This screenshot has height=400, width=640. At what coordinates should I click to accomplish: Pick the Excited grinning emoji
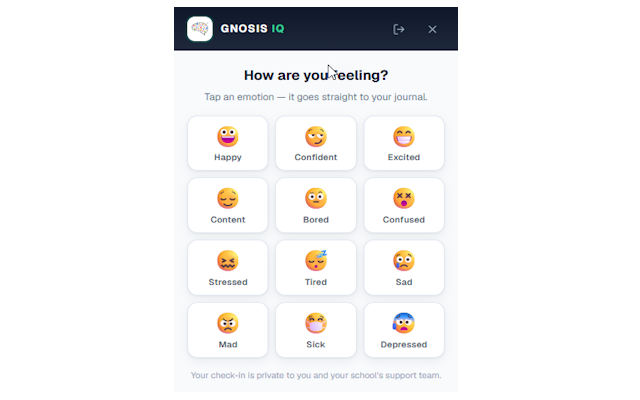(404, 136)
